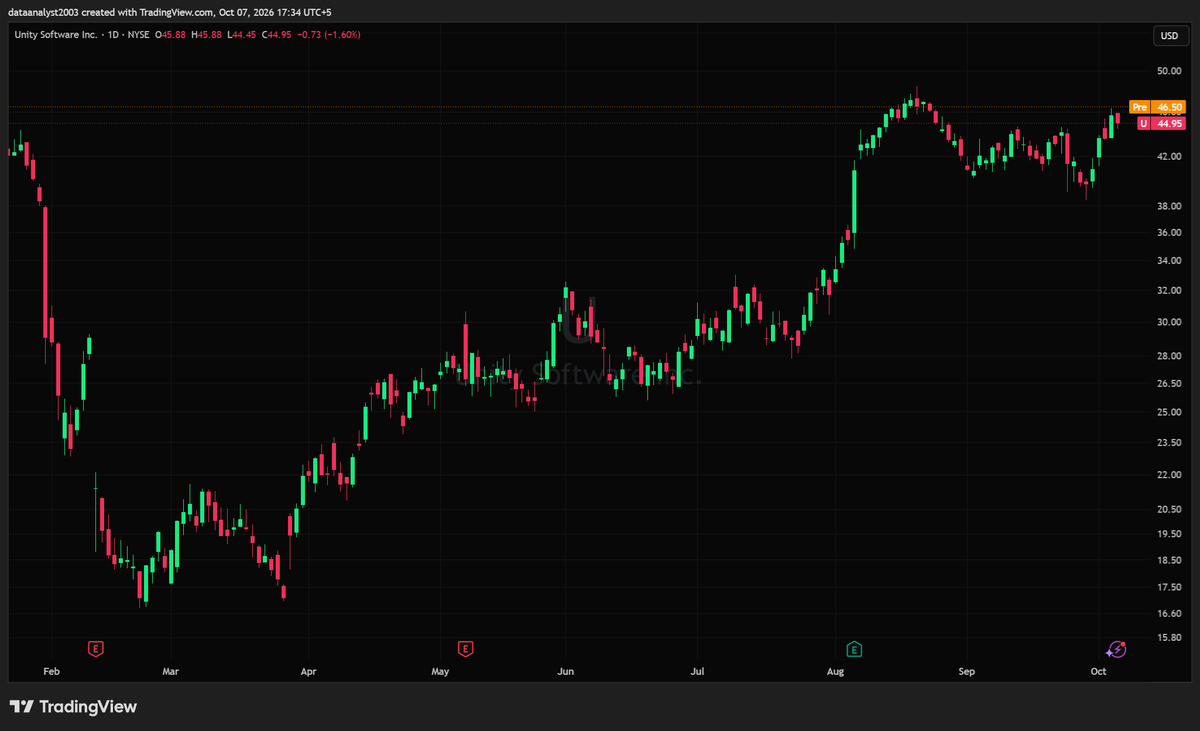Image resolution: width=1200 pixels, height=731 pixels.
Task: Click the 22.00 price axis label
Action: [1169, 475]
